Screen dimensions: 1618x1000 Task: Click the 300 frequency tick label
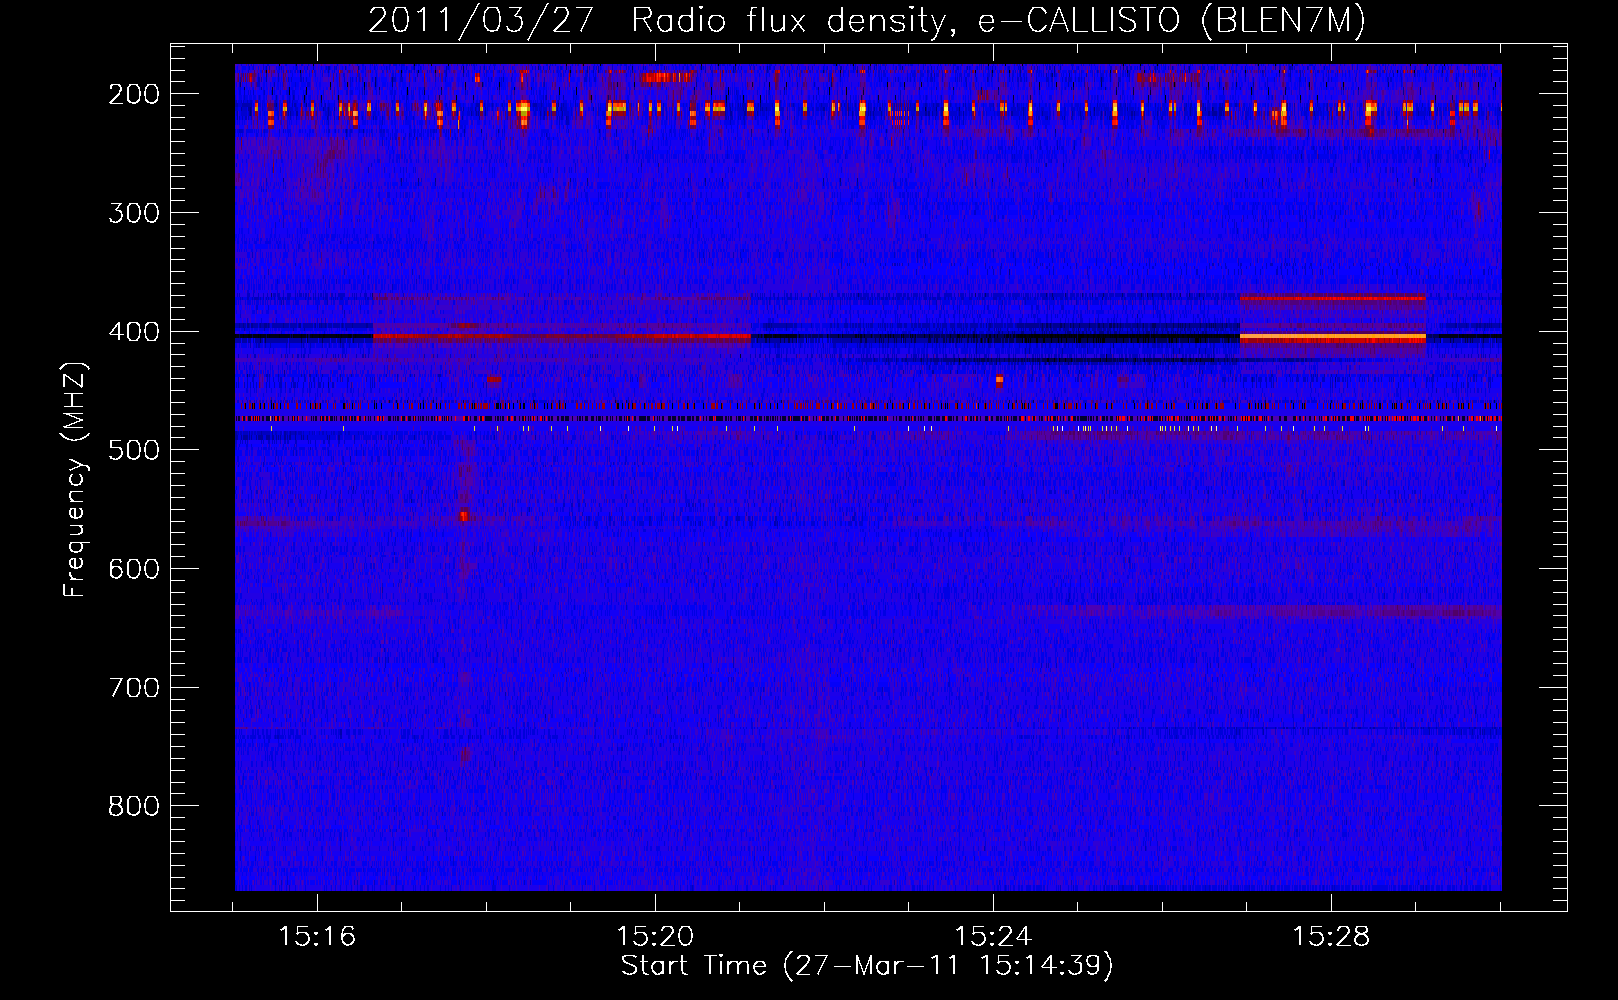pos(134,213)
